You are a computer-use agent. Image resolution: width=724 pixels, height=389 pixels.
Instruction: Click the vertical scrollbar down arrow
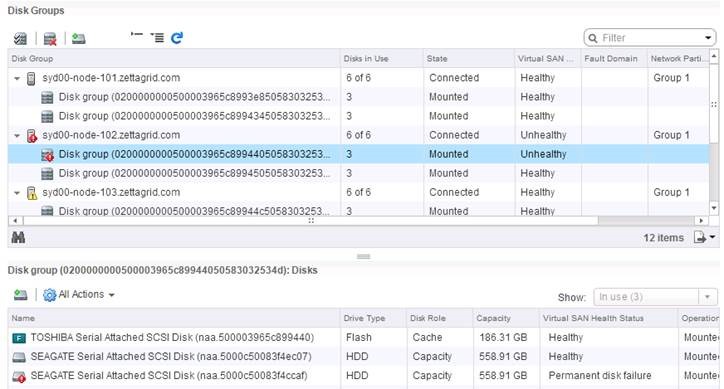tap(714, 209)
